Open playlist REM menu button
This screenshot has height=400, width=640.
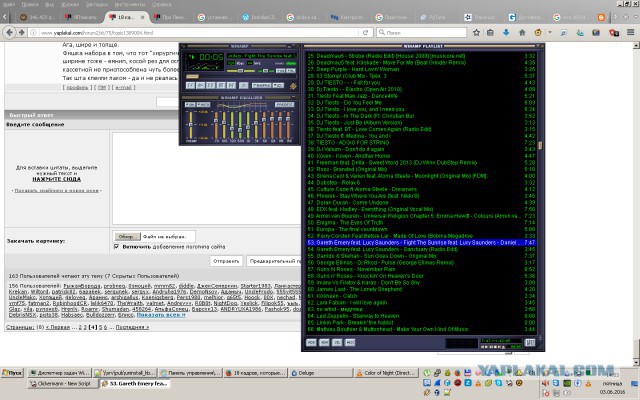[324, 342]
